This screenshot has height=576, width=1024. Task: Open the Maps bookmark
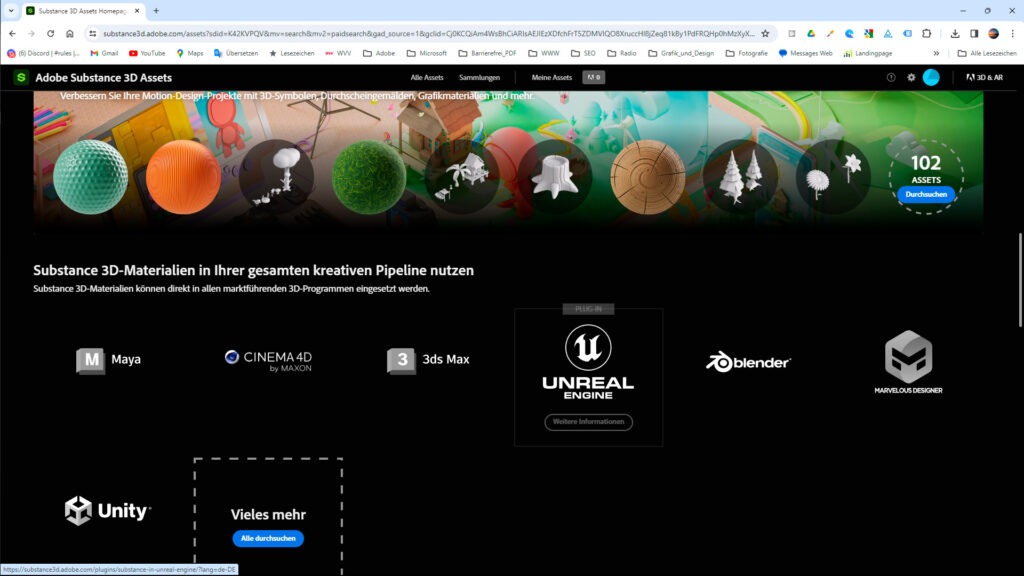pyautogui.click(x=189, y=54)
